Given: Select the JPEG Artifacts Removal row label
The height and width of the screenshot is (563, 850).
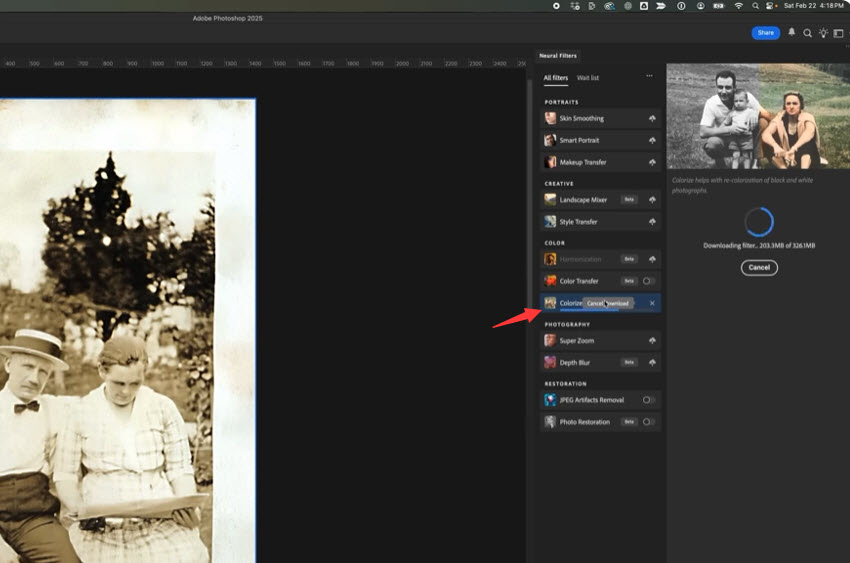Looking at the screenshot, I should click(x=591, y=400).
